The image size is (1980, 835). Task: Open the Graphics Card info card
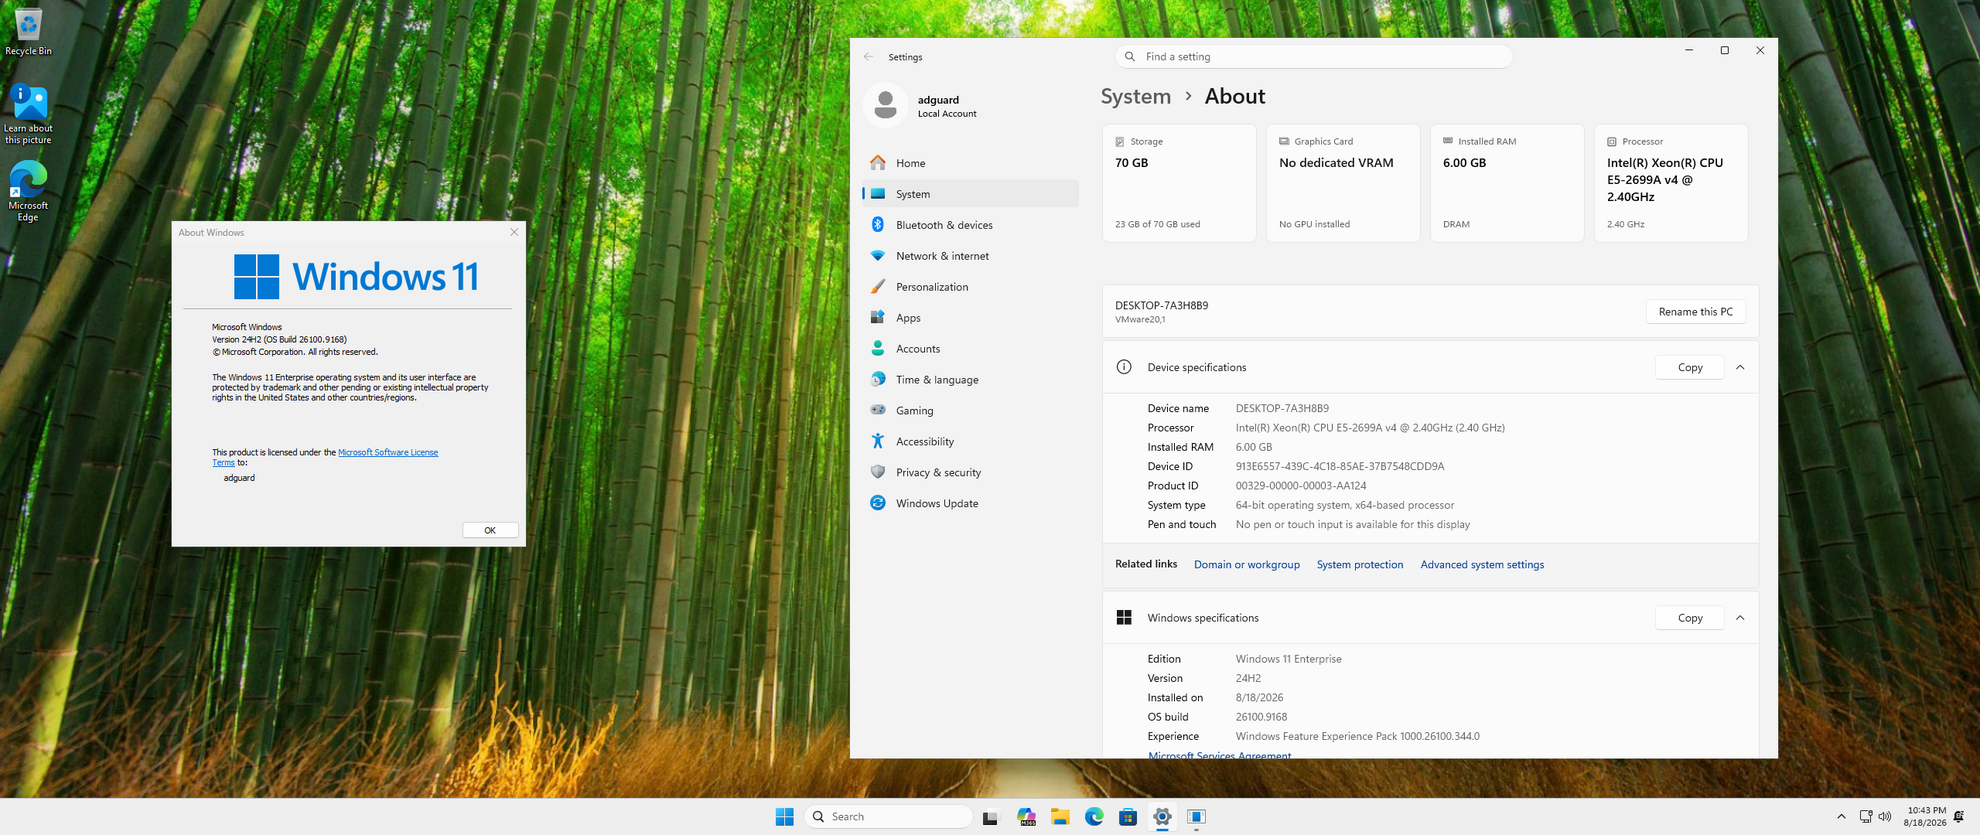point(1343,183)
